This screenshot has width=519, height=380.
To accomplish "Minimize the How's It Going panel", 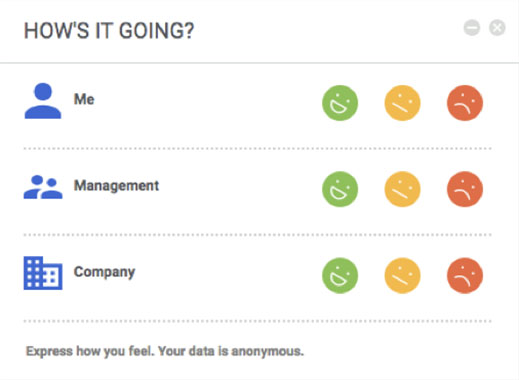I will (472, 28).
